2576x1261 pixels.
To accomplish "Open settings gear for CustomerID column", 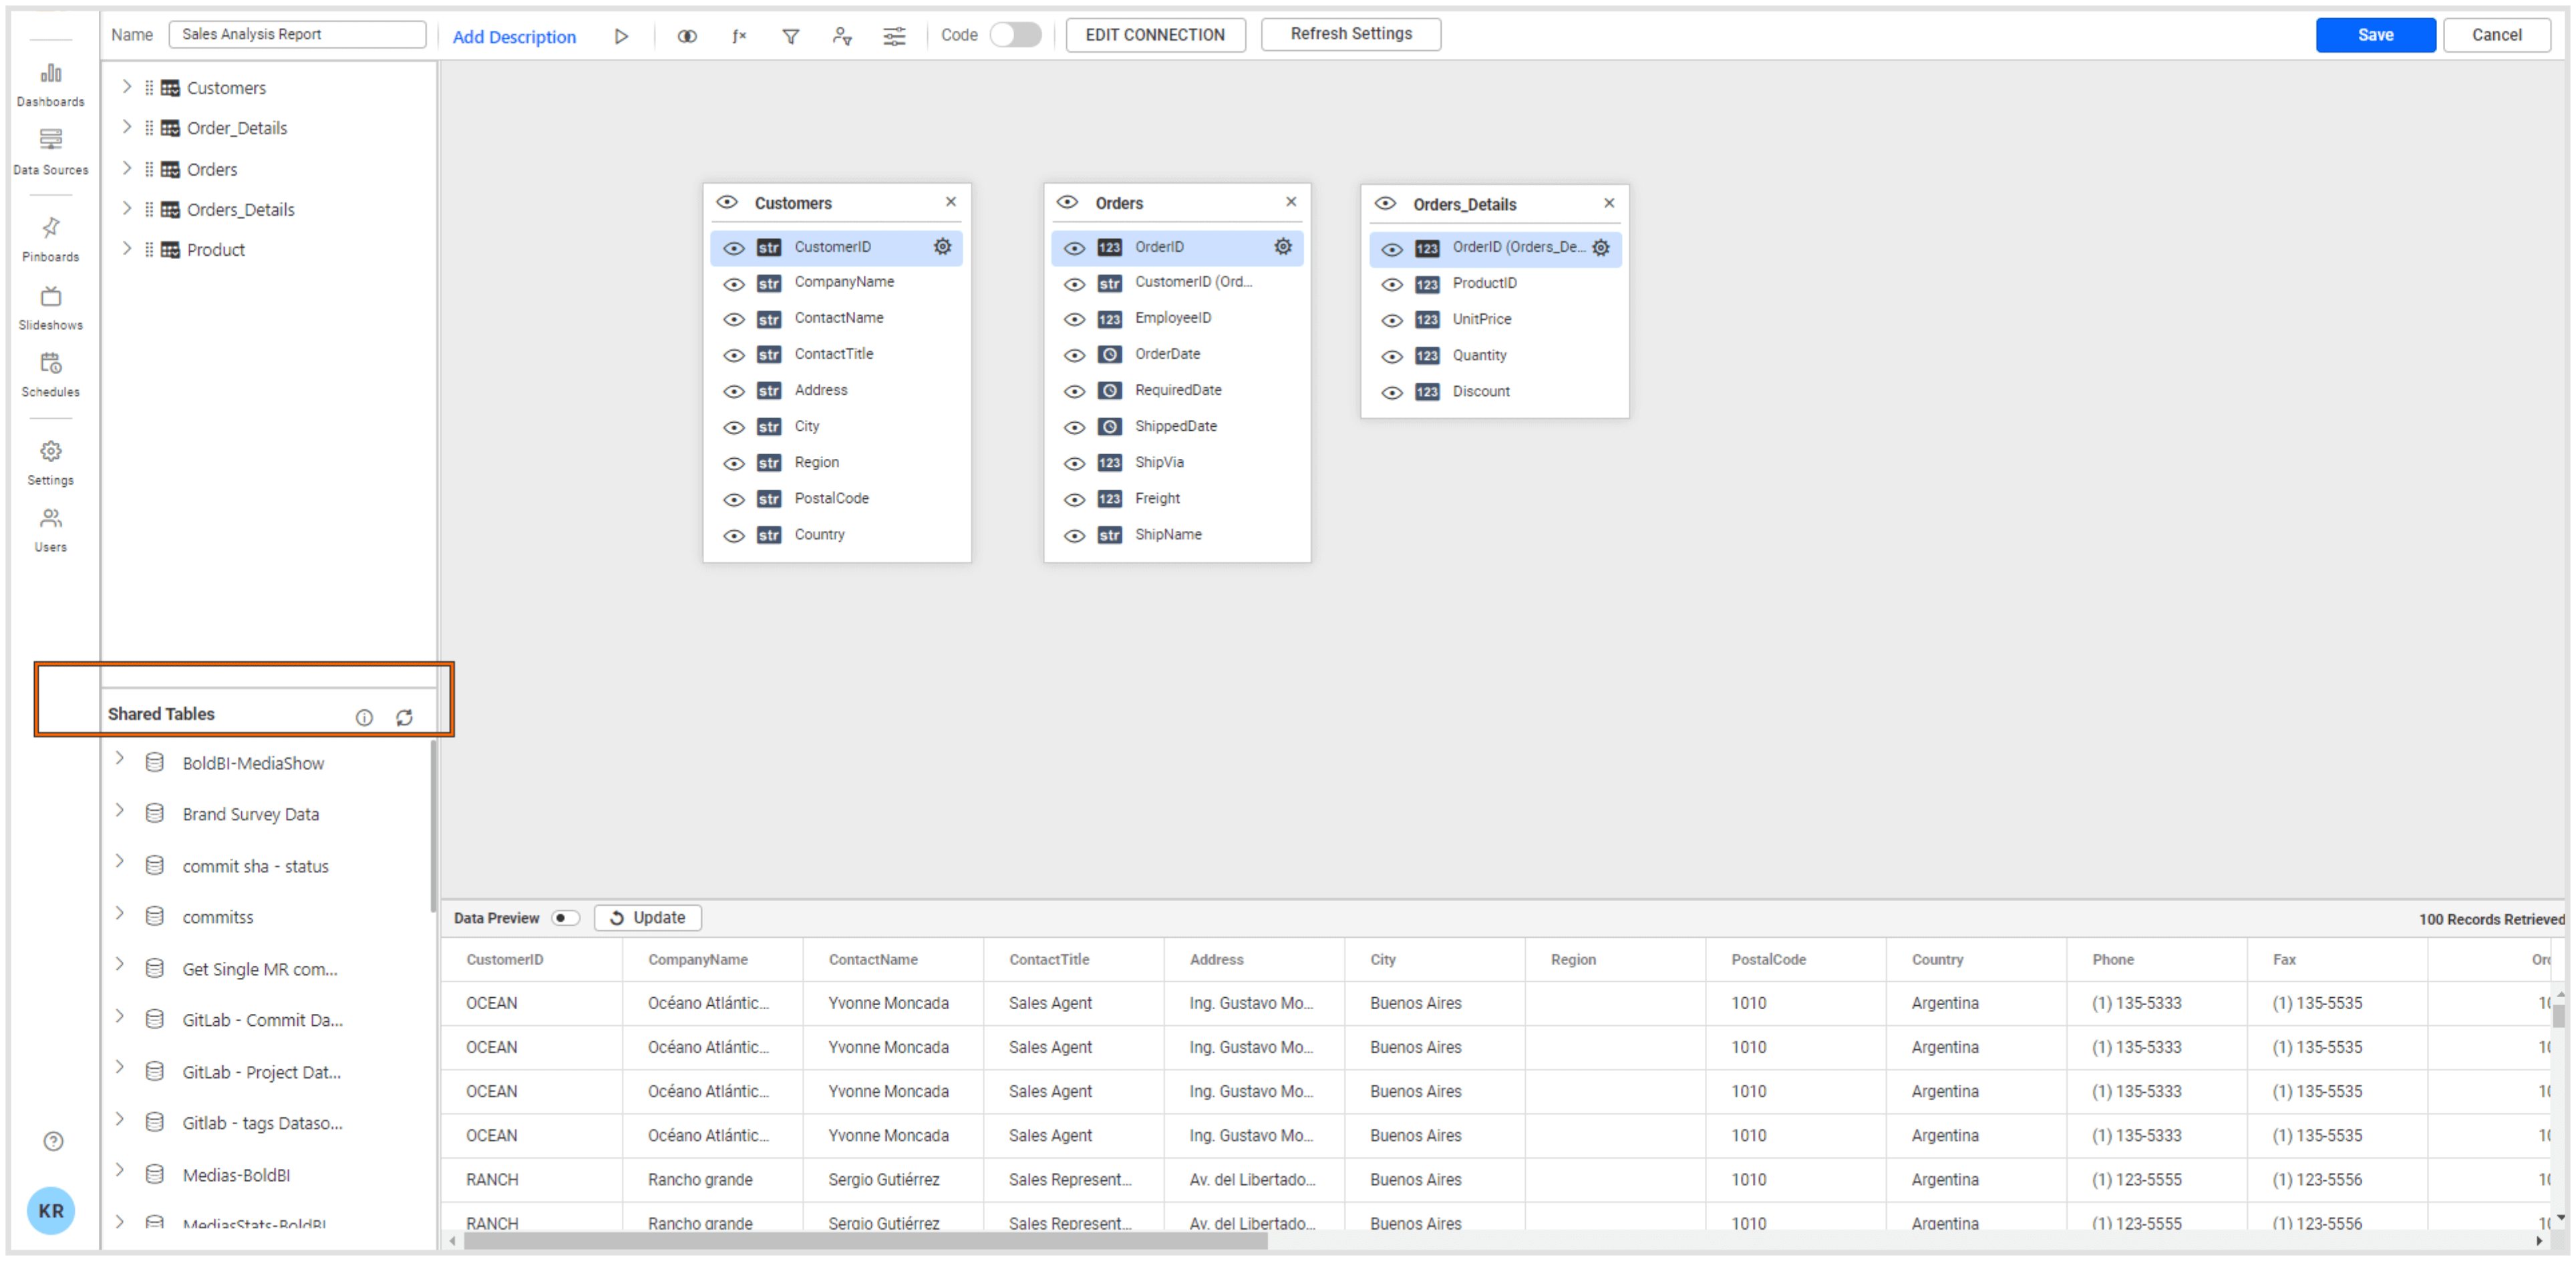I will pyautogui.click(x=941, y=246).
